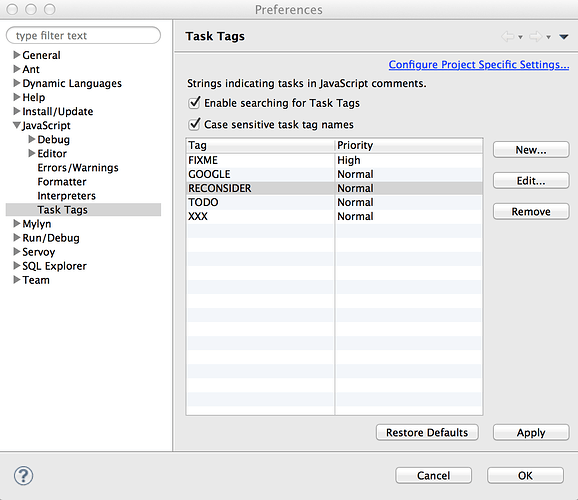Image resolution: width=578 pixels, height=500 pixels.
Task: Expand the Debug node under JavaScript
Action: click(x=32, y=139)
